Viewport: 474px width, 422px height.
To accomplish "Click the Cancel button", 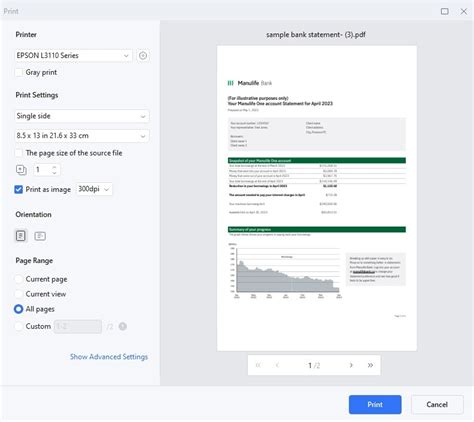I will click(437, 404).
